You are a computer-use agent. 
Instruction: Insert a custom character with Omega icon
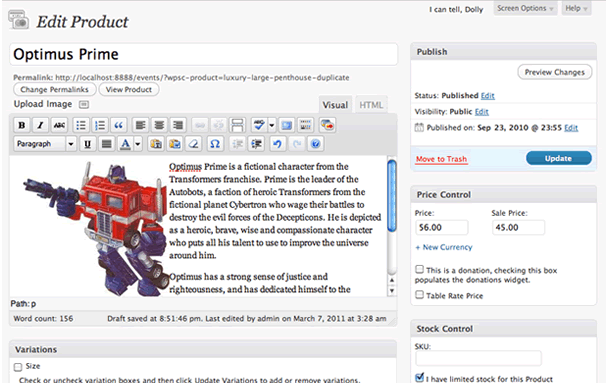coord(215,144)
